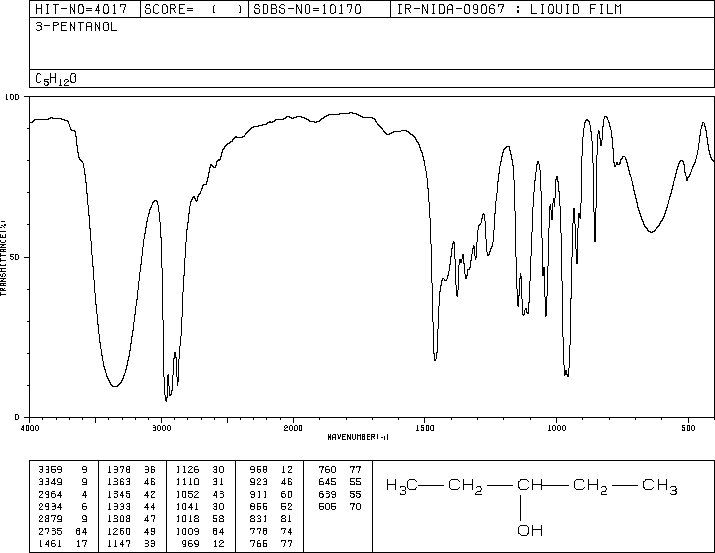
Task: Click peak table value 911
Action: click(x=258, y=494)
